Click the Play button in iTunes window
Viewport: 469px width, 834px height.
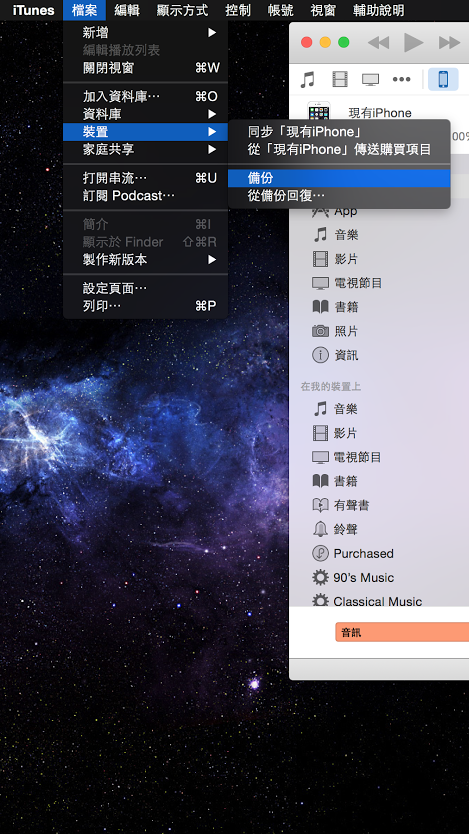[x=413, y=42]
